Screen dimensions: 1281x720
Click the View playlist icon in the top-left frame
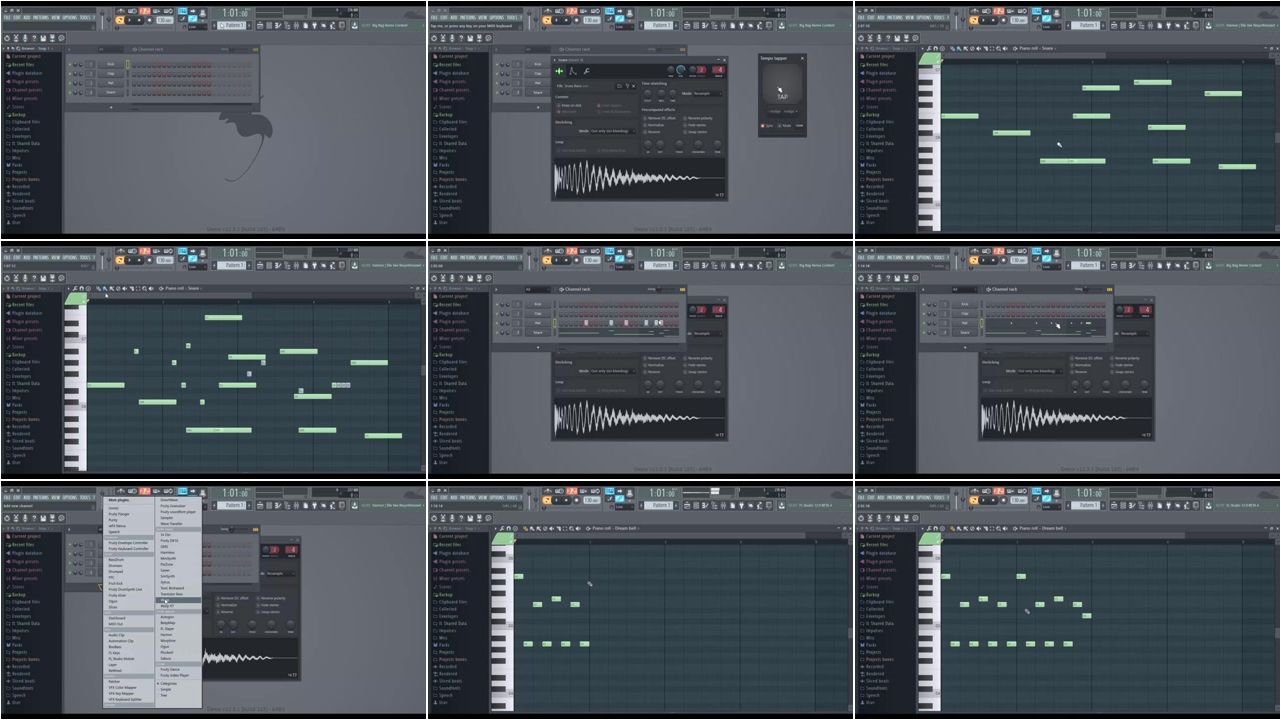[260, 25]
